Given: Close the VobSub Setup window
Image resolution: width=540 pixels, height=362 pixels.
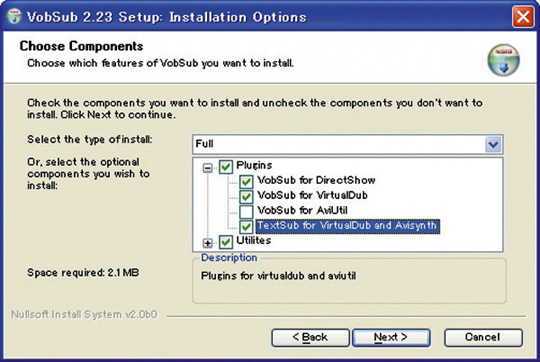Looking at the screenshot, I should click(522, 17).
